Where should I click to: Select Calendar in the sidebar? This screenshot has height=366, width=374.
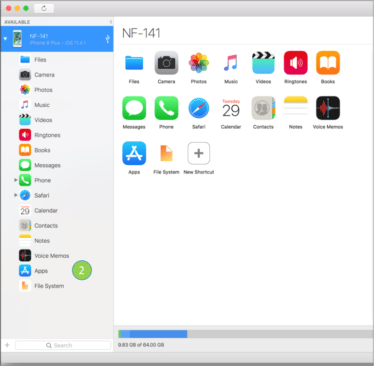57,210
